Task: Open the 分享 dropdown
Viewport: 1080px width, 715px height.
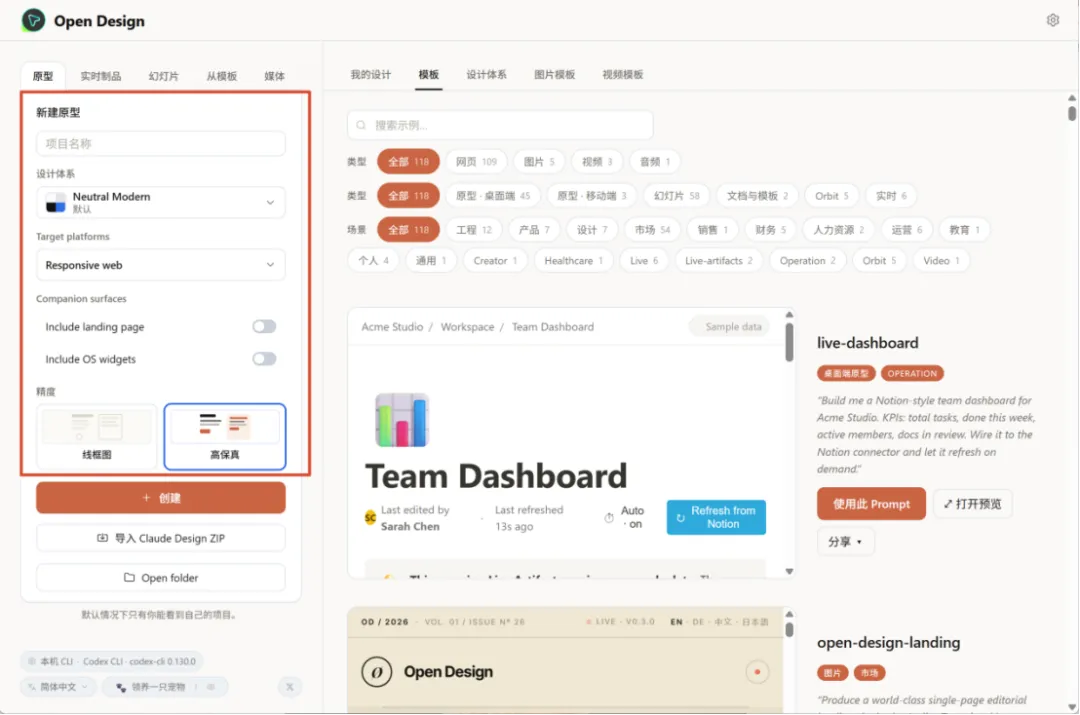Action: click(x=845, y=541)
